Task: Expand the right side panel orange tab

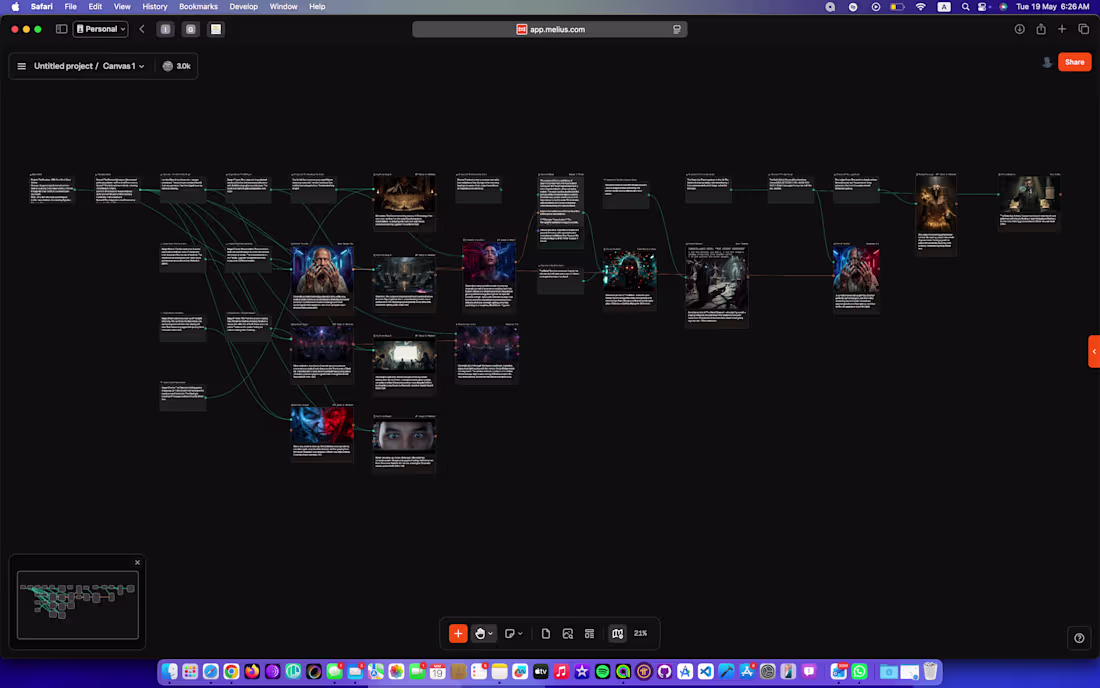Action: (1094, 351)
